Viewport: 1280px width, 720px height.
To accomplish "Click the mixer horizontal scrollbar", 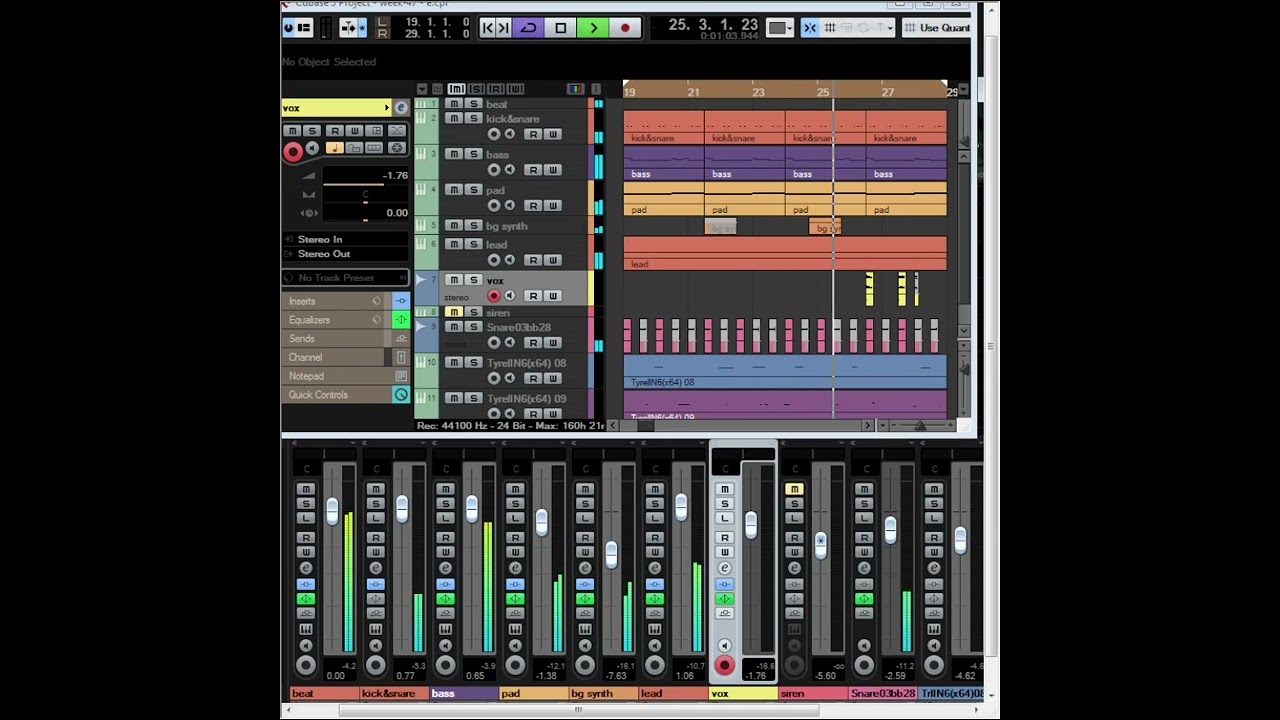I will point(578,710).
